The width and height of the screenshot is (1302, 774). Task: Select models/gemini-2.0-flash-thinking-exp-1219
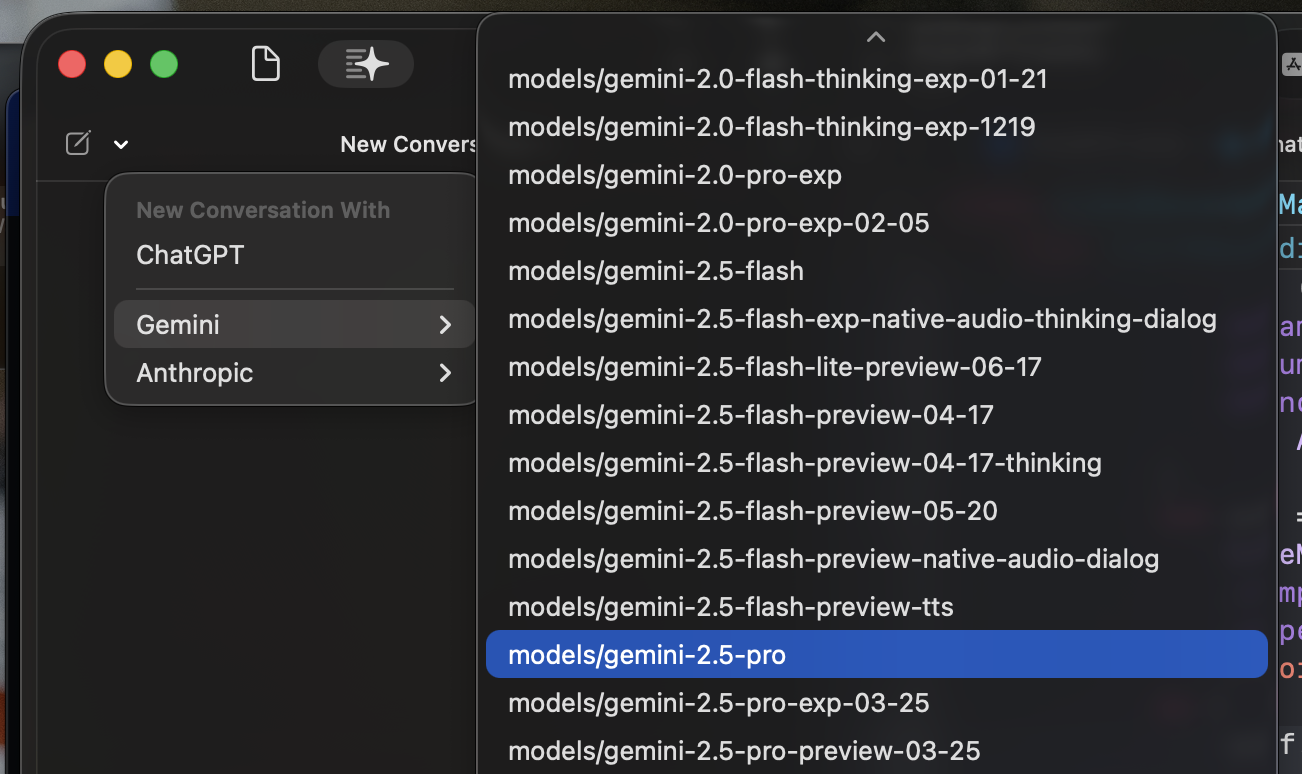click(772, 126)
